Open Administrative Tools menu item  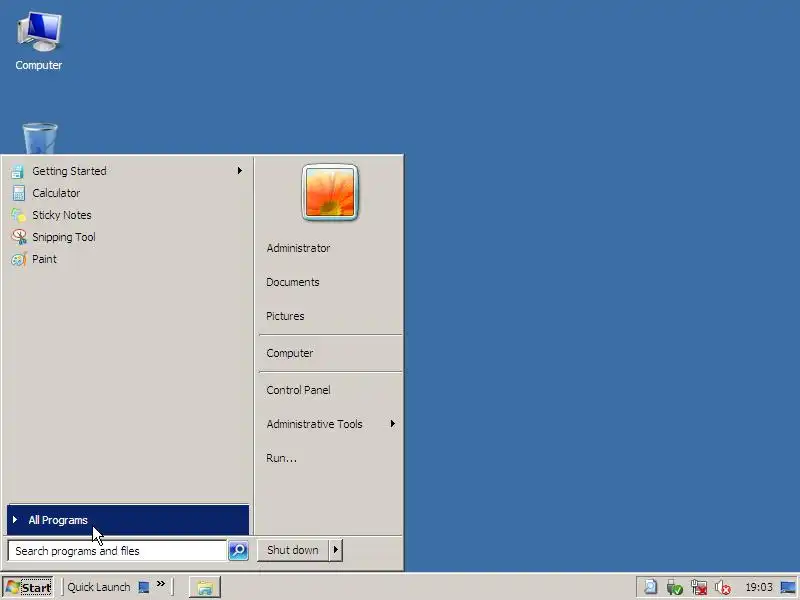pyautogui.click(x=314, y=424)
